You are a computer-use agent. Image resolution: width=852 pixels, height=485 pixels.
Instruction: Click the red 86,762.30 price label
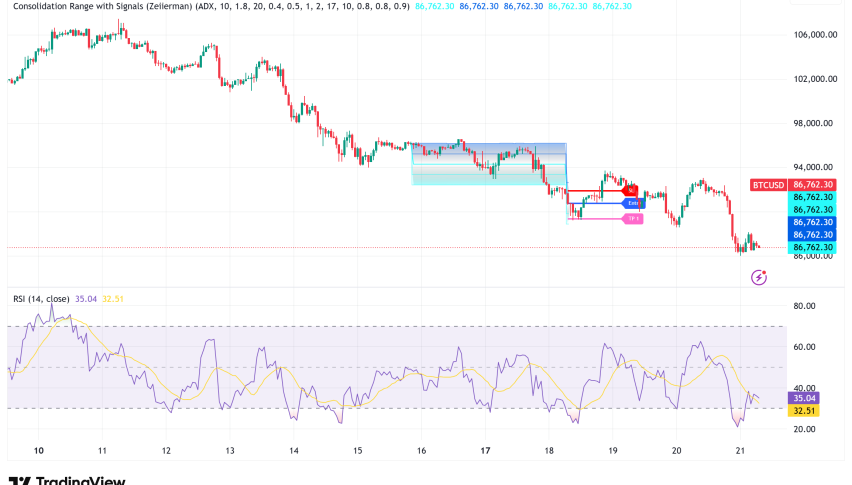point(812,185)
